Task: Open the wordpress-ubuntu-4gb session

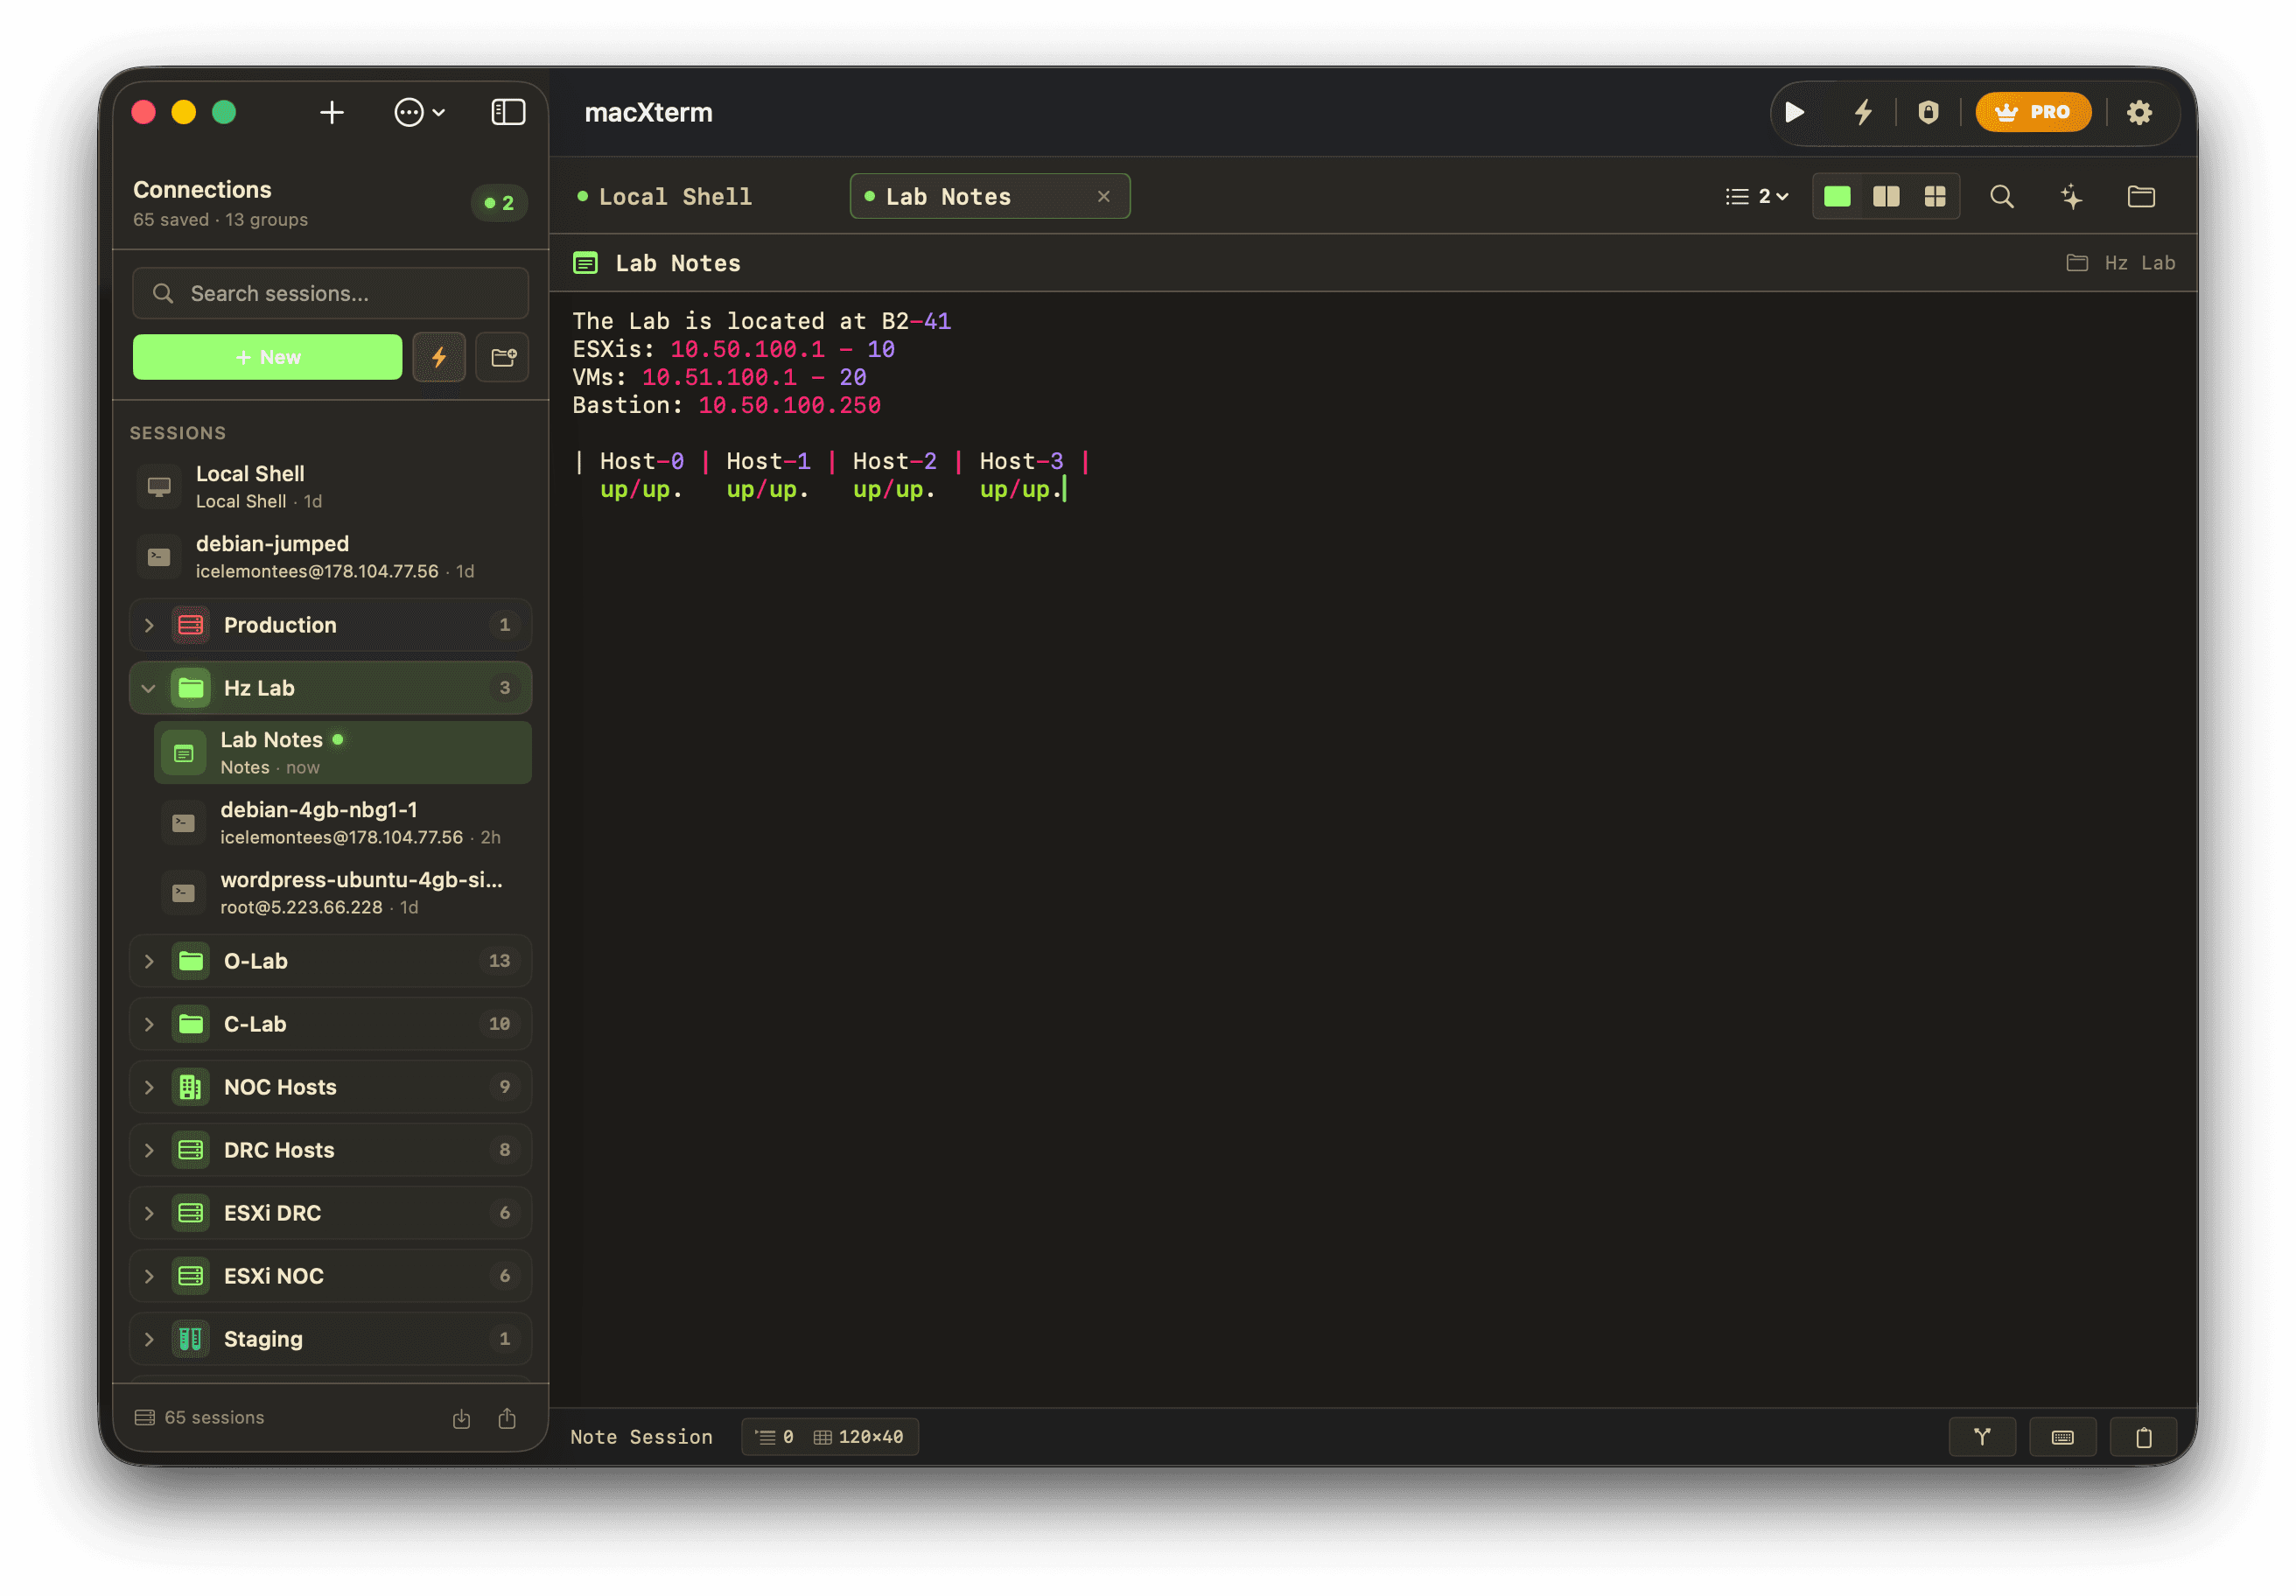Action: click(x=343, y=893)
